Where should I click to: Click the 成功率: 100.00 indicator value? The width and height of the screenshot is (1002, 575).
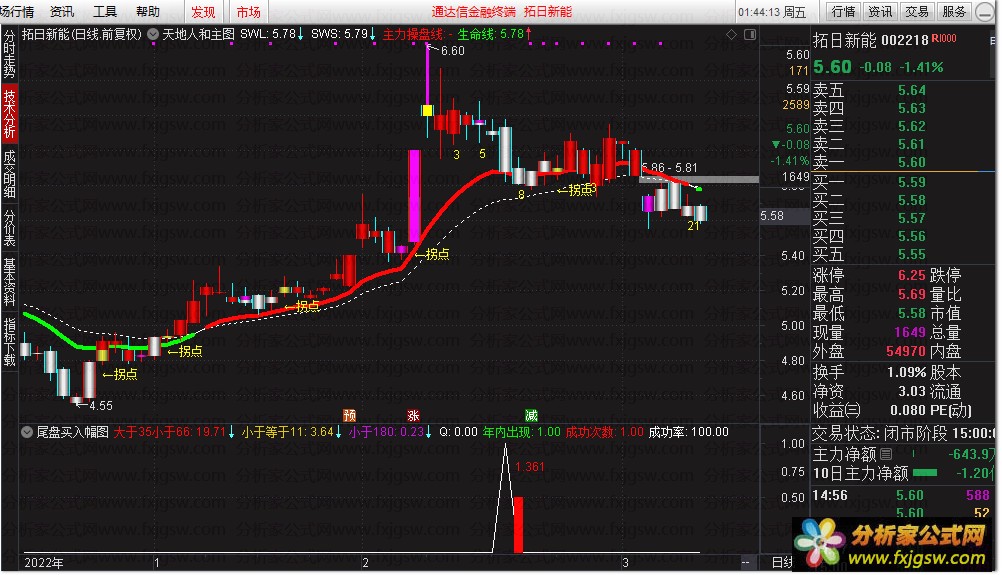click(x=688, y=433)
